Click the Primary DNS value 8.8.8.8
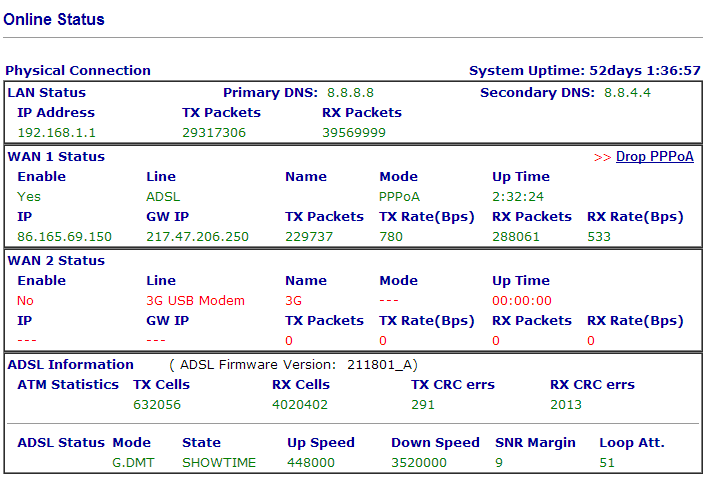717x487 pixels. (350, 93)
